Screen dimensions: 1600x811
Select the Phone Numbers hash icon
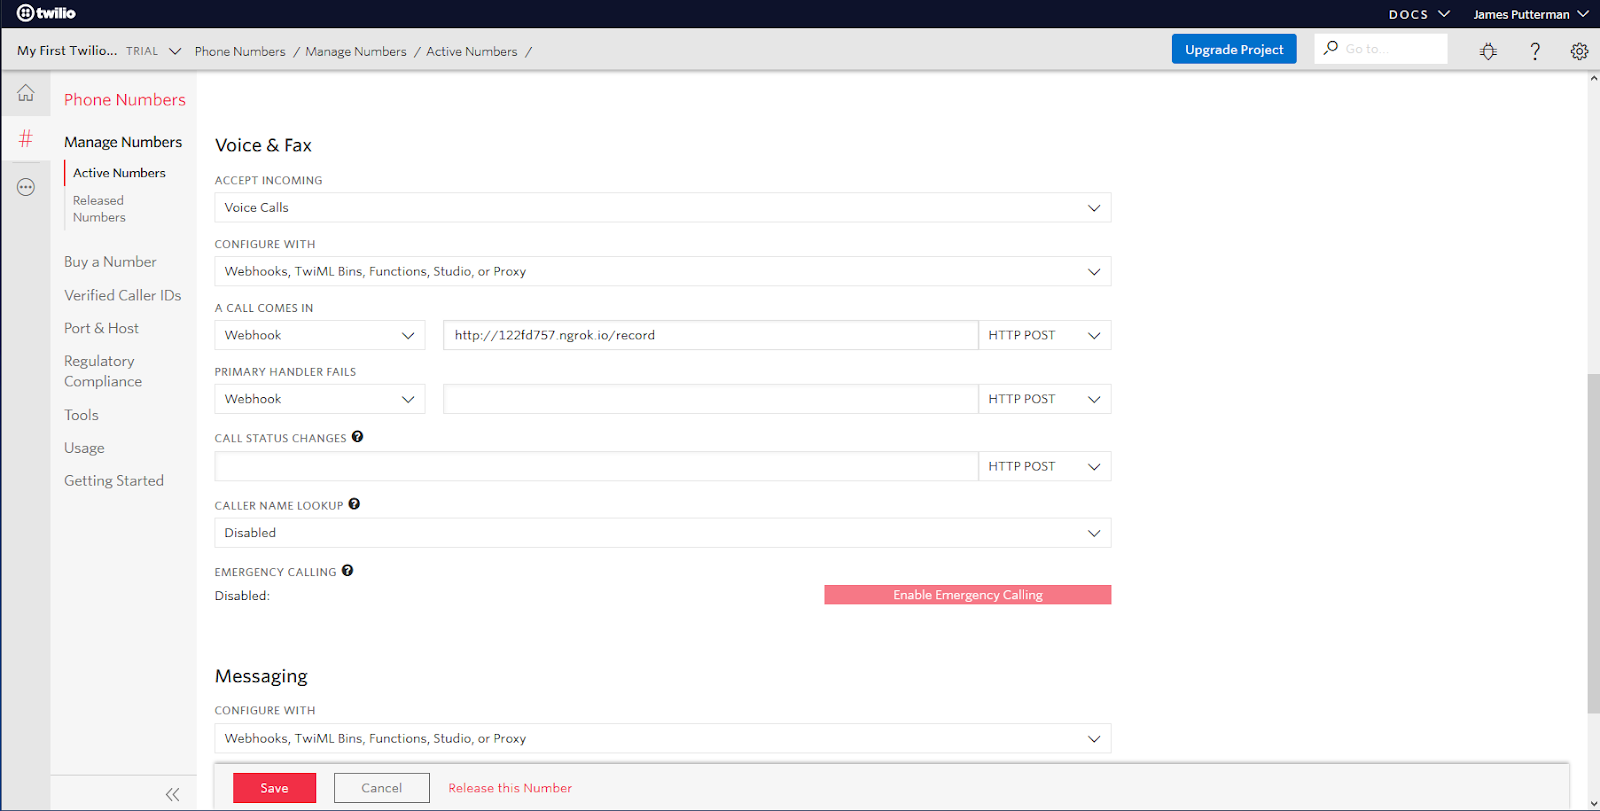click(x=26, y=138)
